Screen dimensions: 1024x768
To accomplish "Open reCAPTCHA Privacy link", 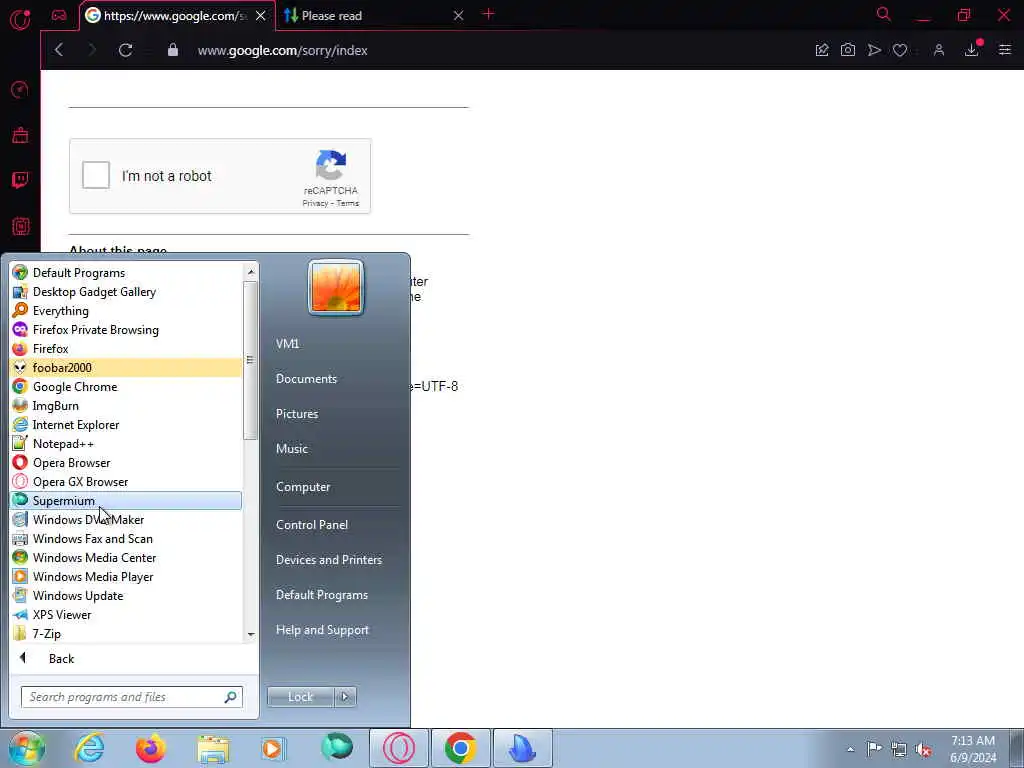I will click(315, 203).
